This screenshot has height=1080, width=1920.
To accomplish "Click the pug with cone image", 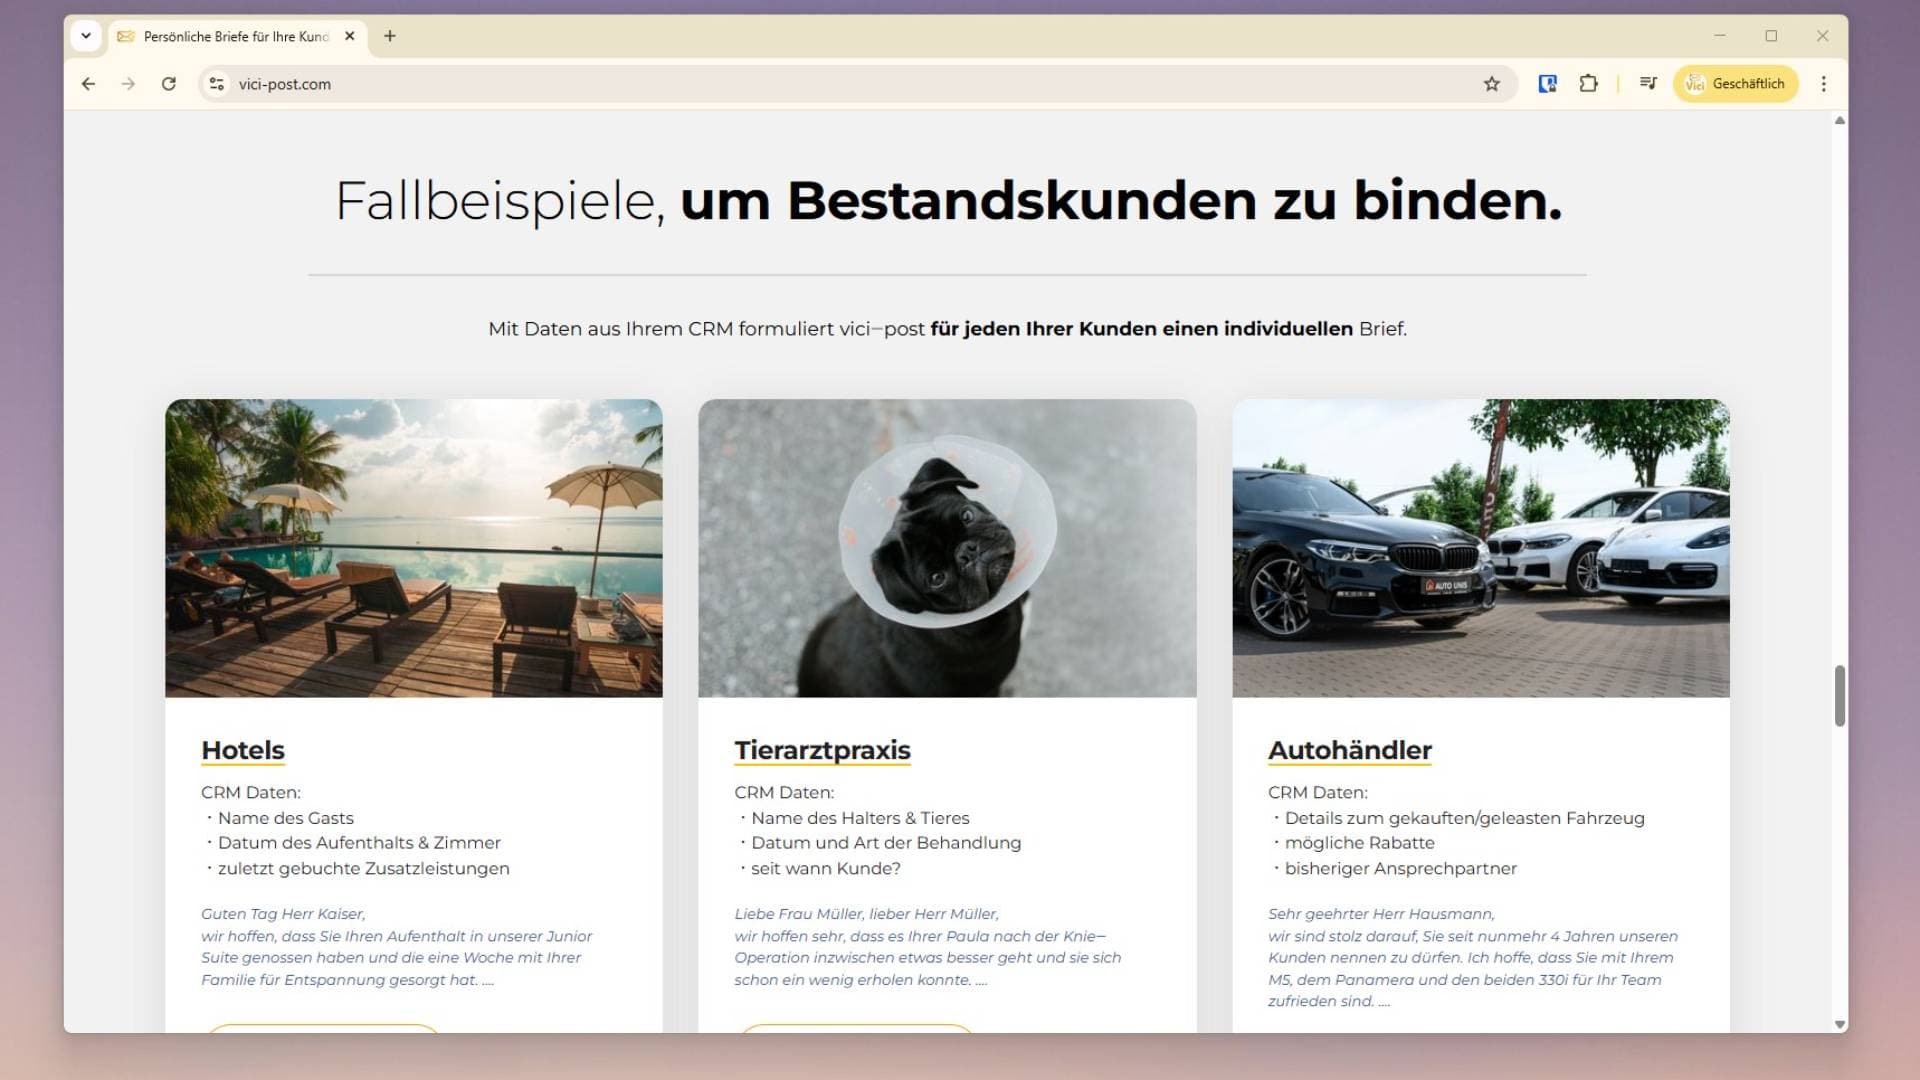I will 947,548.
